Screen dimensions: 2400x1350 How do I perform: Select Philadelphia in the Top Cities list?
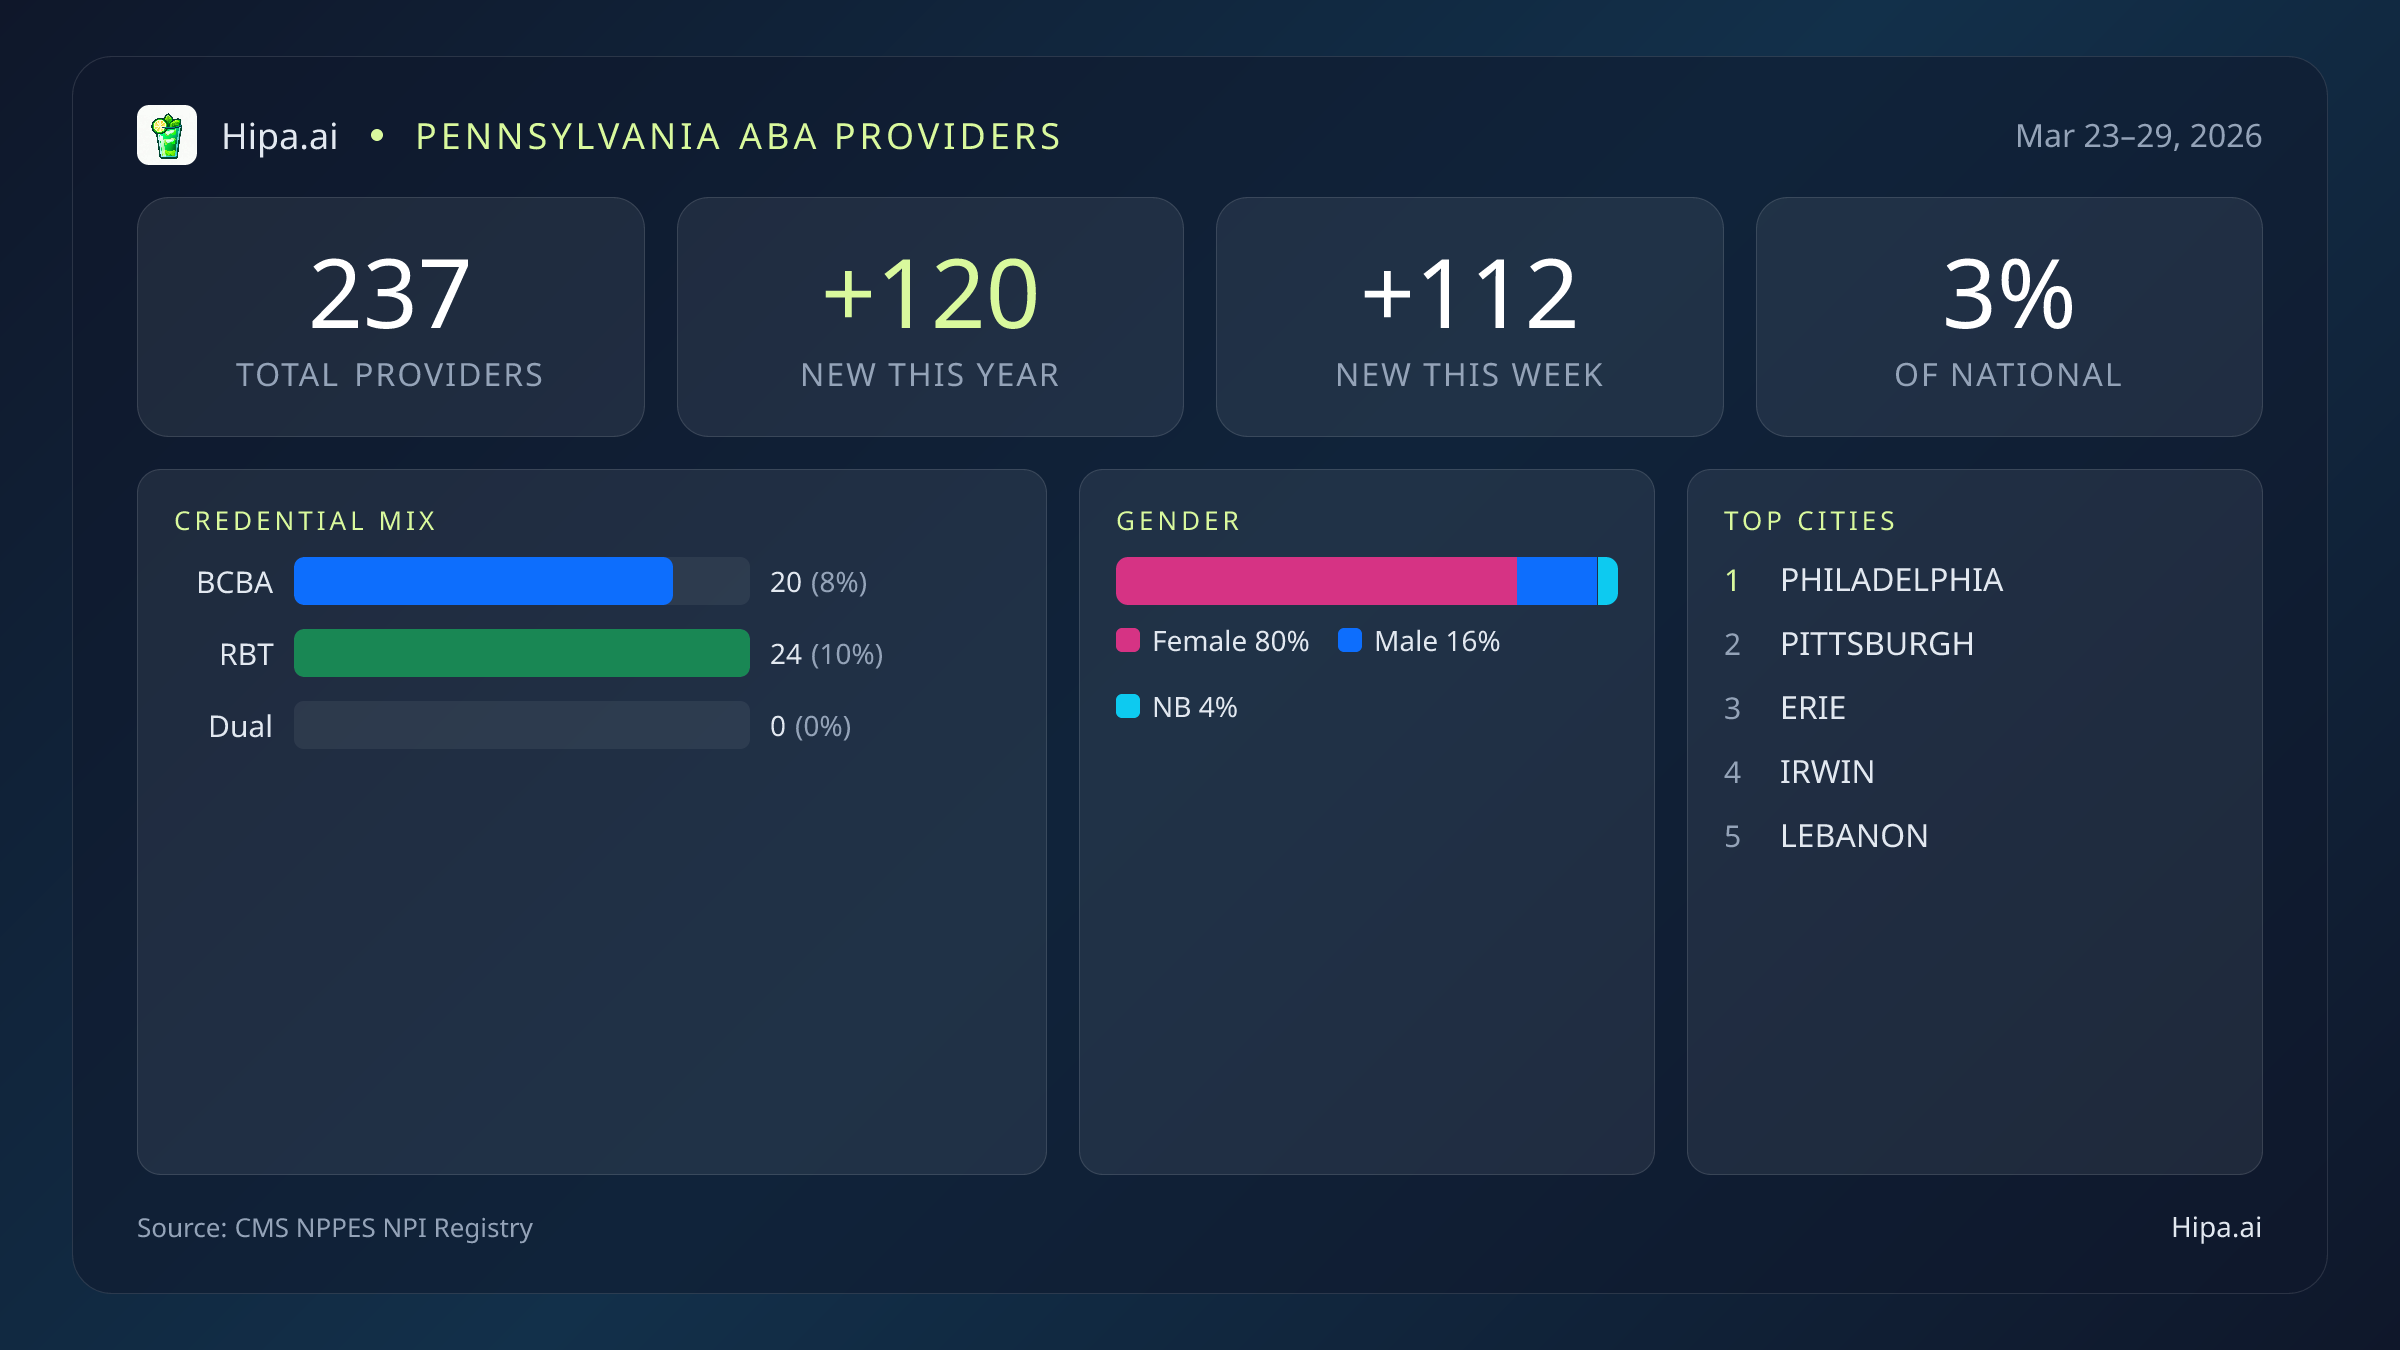1891,580
